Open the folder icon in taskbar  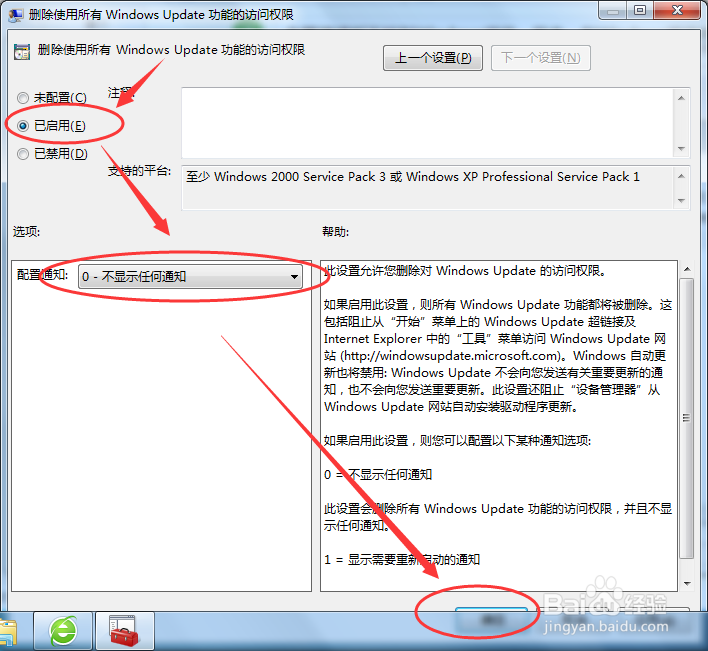(8, 632)
